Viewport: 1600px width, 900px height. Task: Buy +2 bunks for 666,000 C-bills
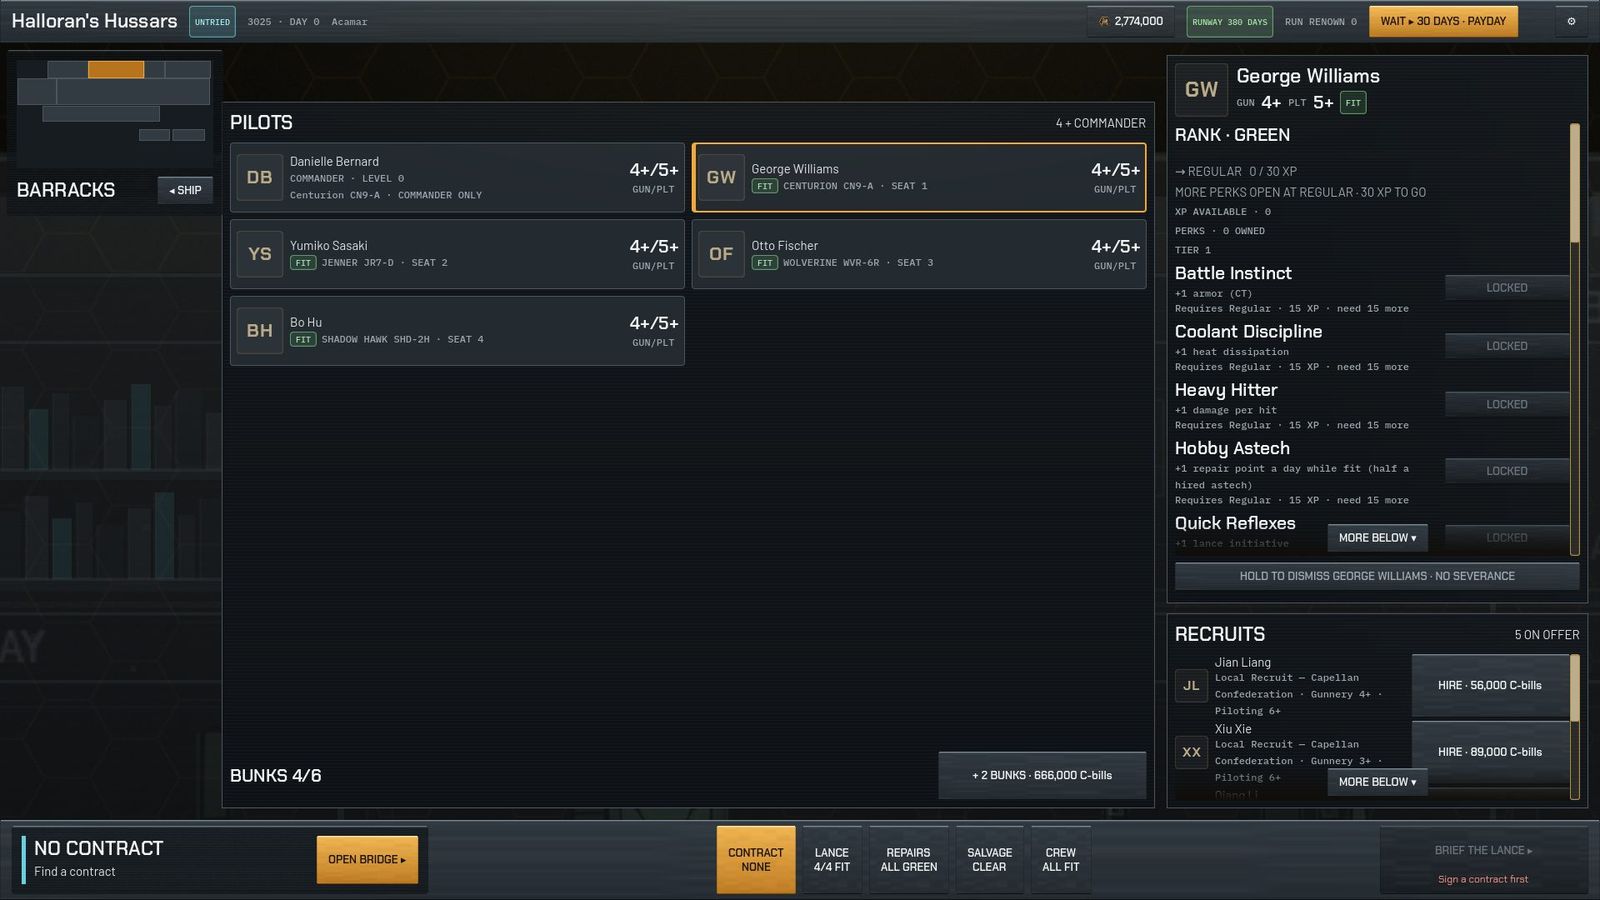(1042, 775)
